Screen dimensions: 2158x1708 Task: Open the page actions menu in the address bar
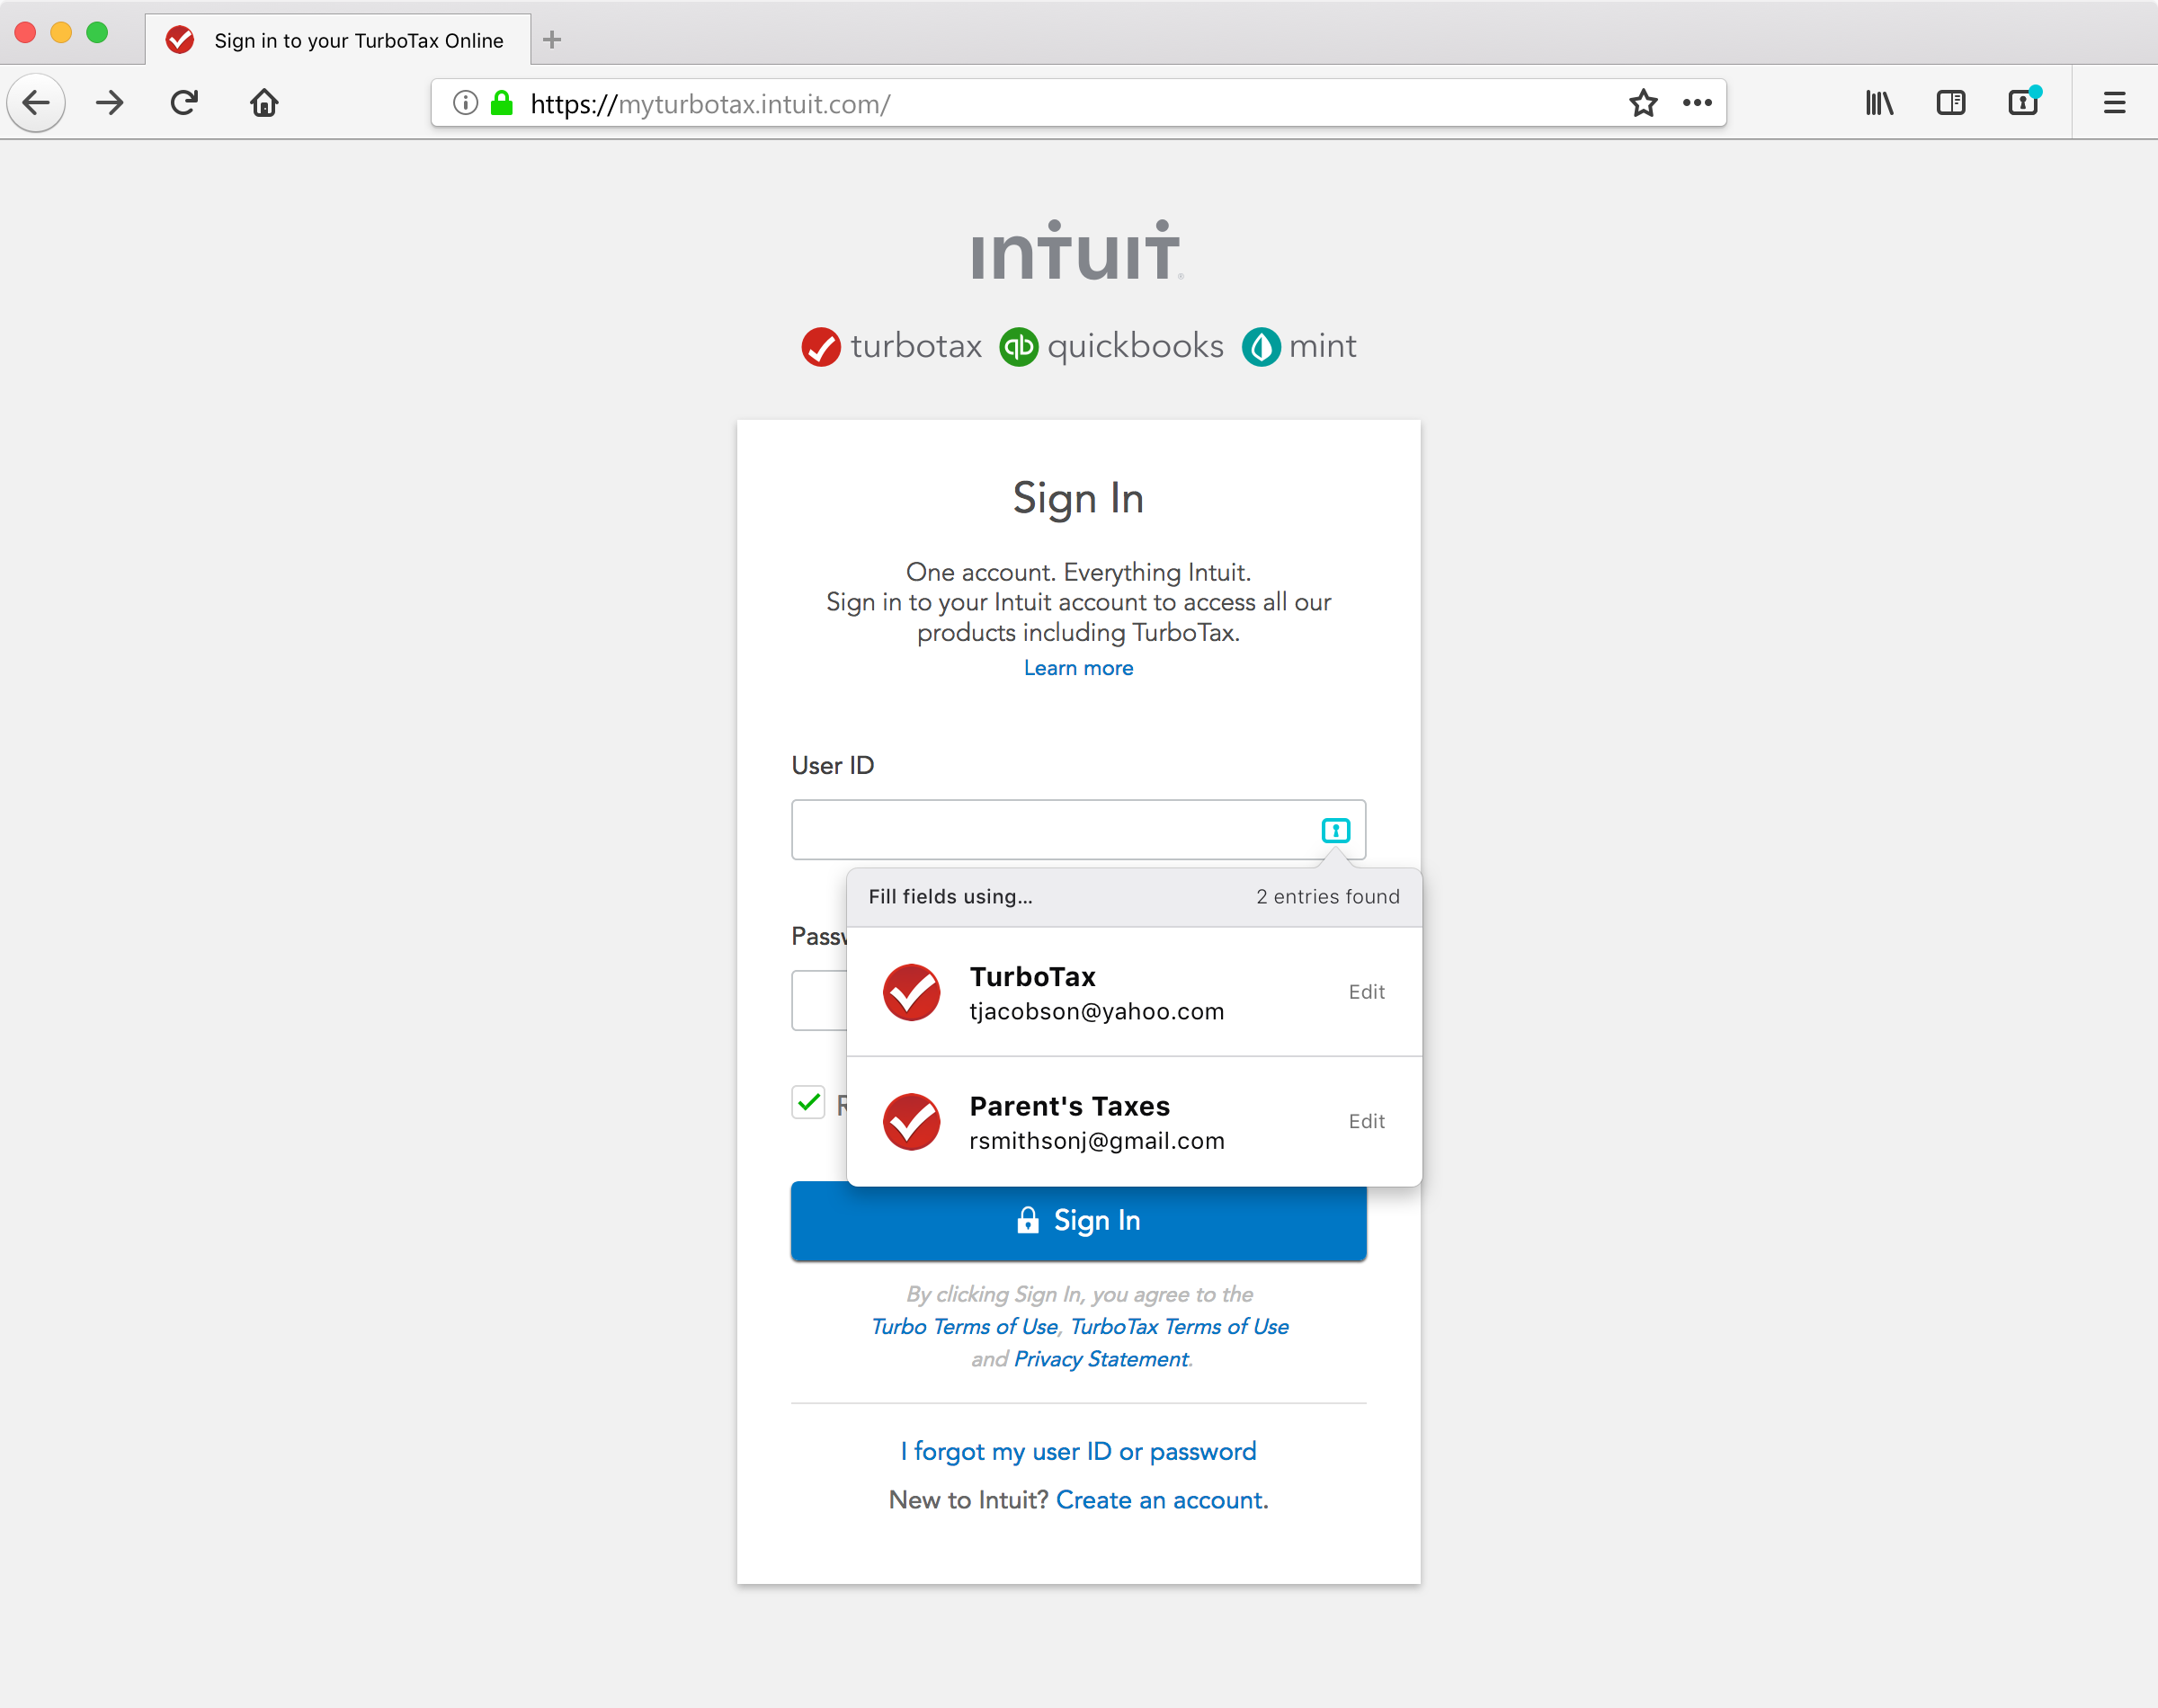click(x=1697, y=102)
